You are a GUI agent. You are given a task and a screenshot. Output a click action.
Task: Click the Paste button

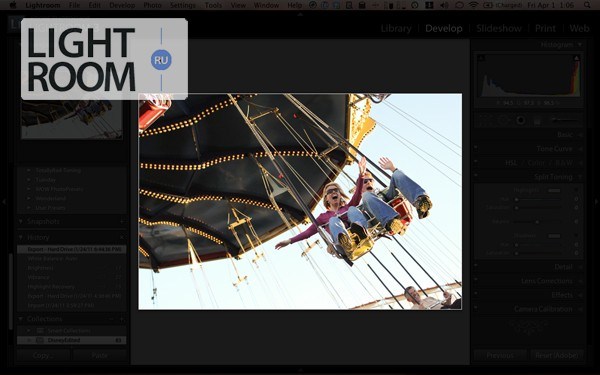(99, 355)
